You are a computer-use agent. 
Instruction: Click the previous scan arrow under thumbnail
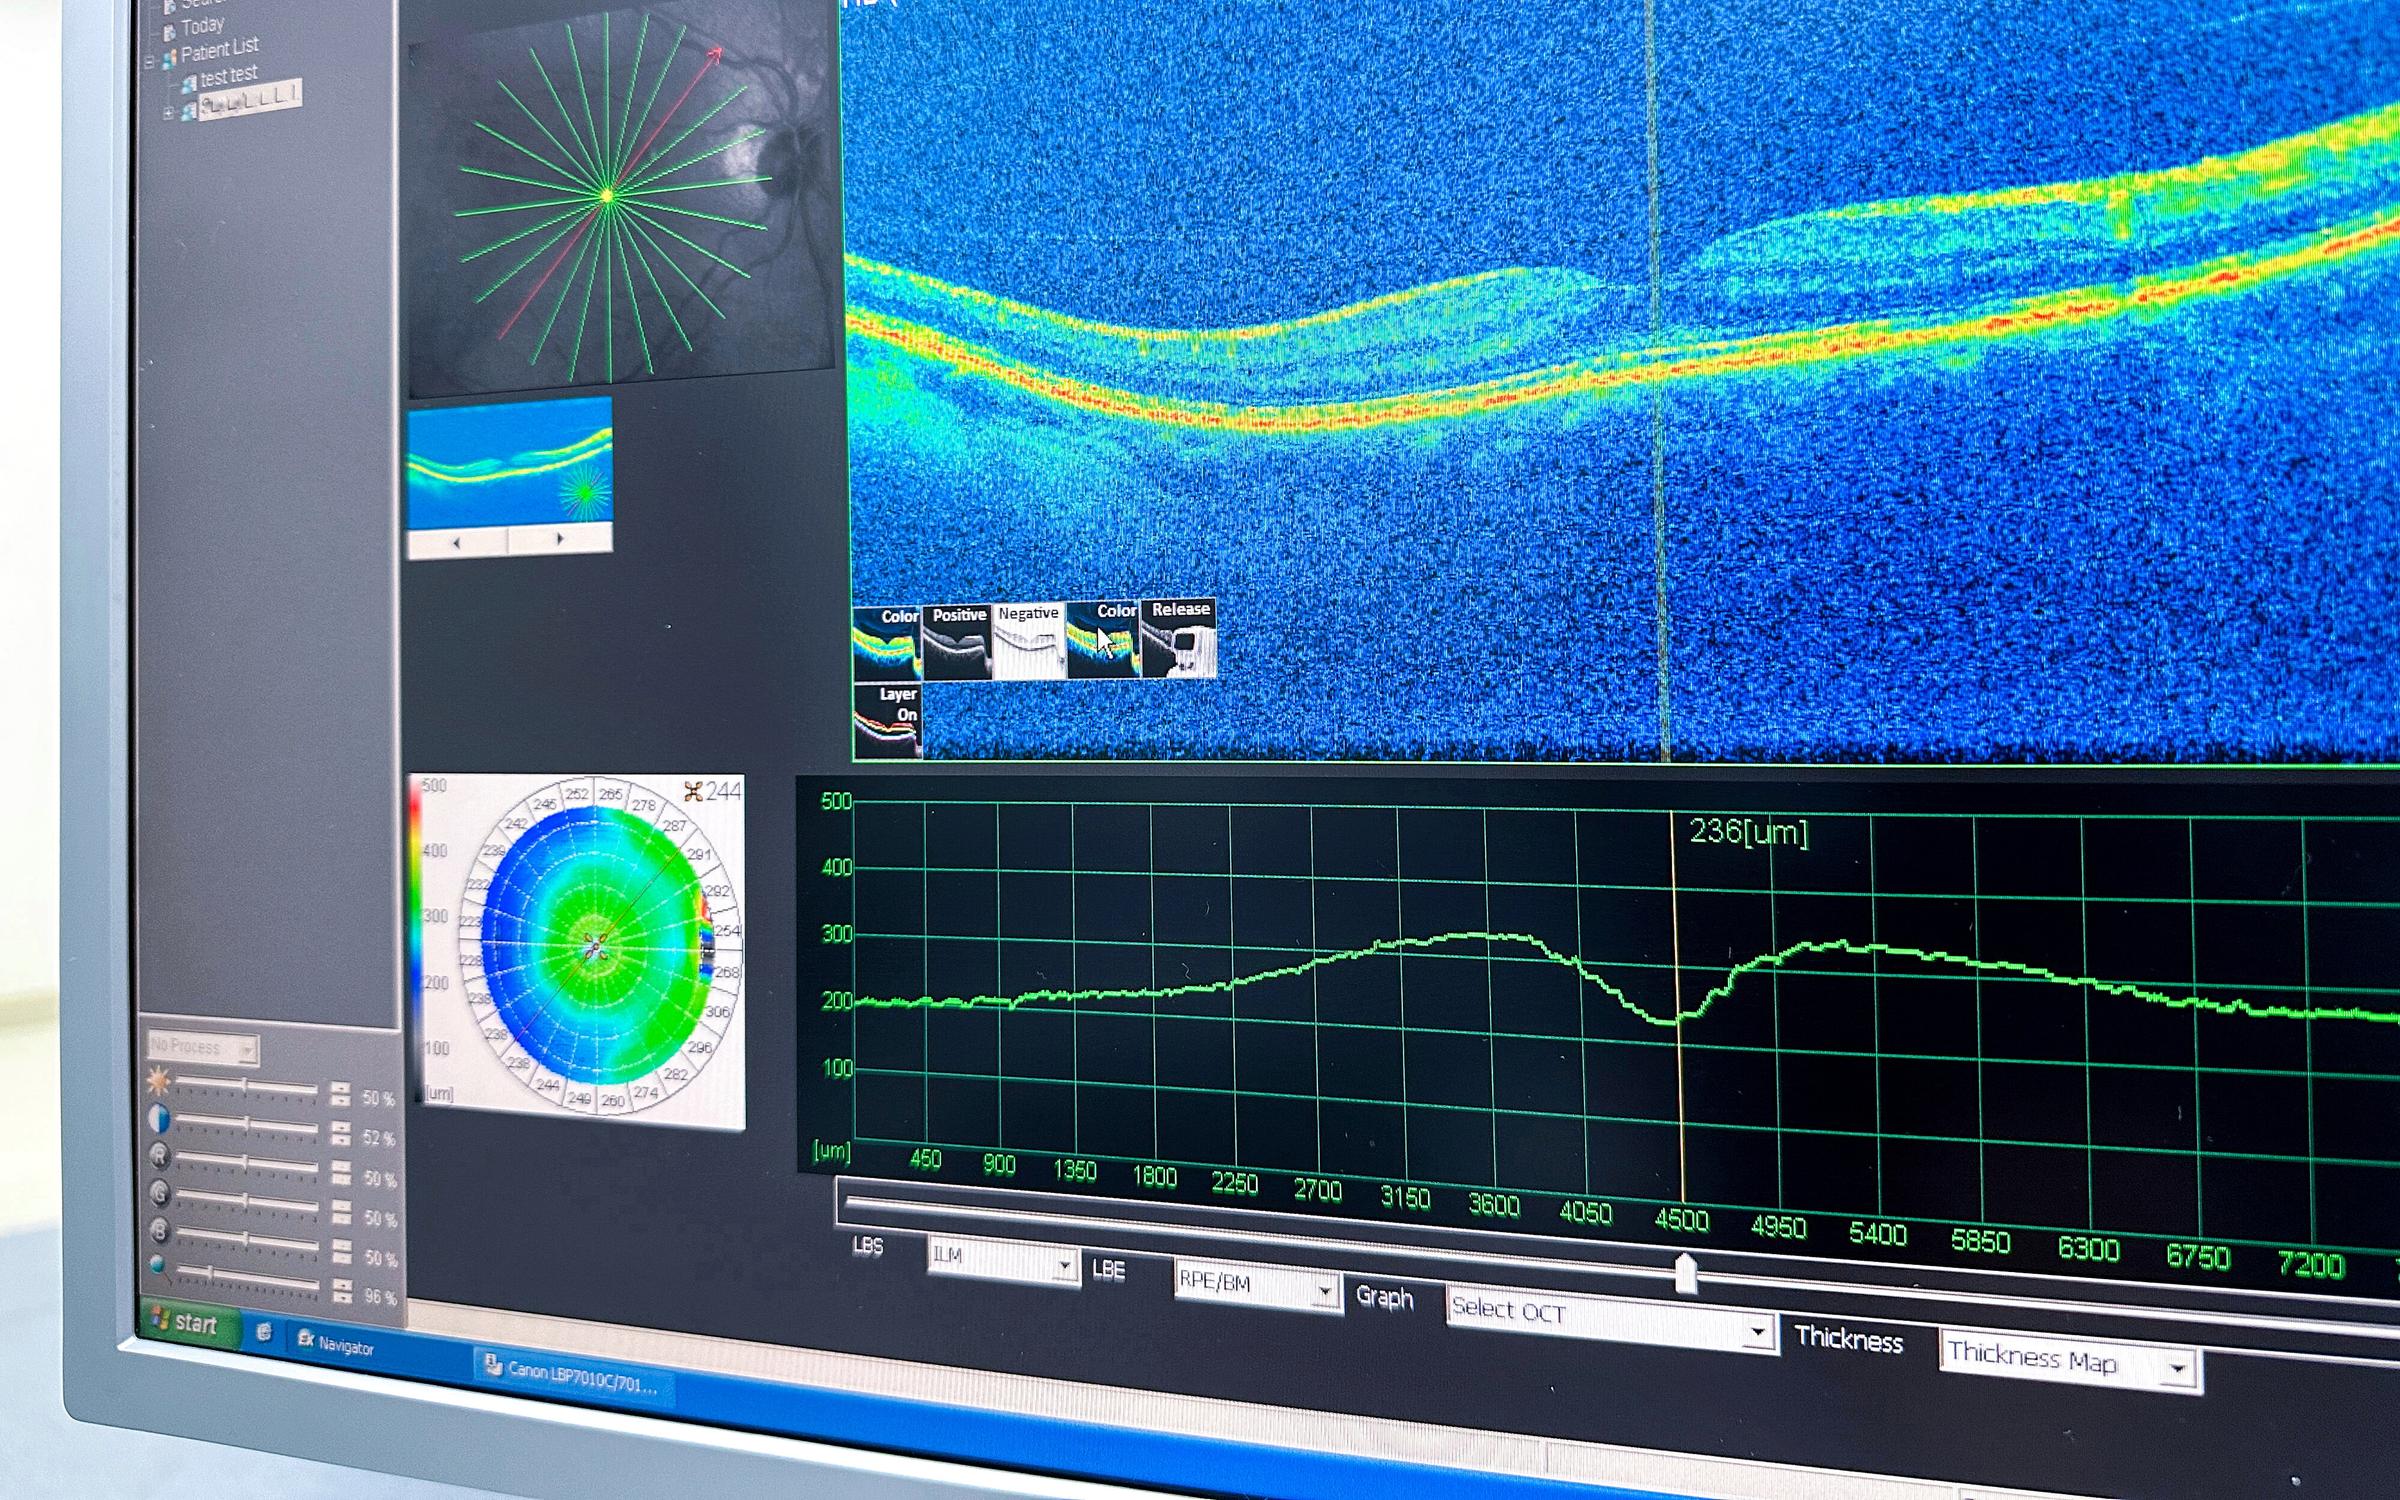click(457, 542)
